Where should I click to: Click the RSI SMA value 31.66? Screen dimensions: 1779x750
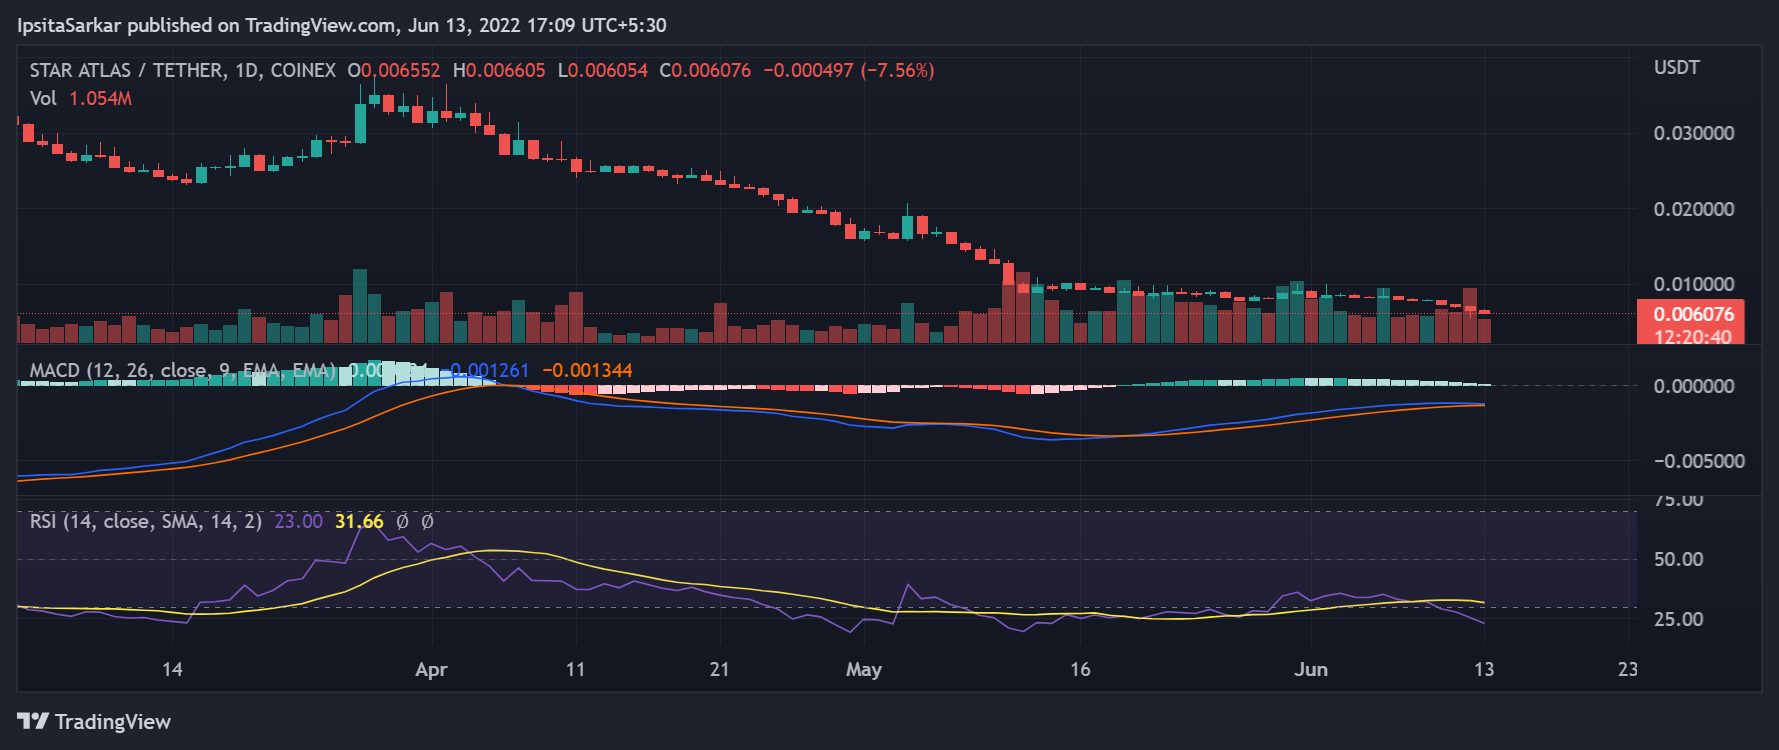coord(359,521)
